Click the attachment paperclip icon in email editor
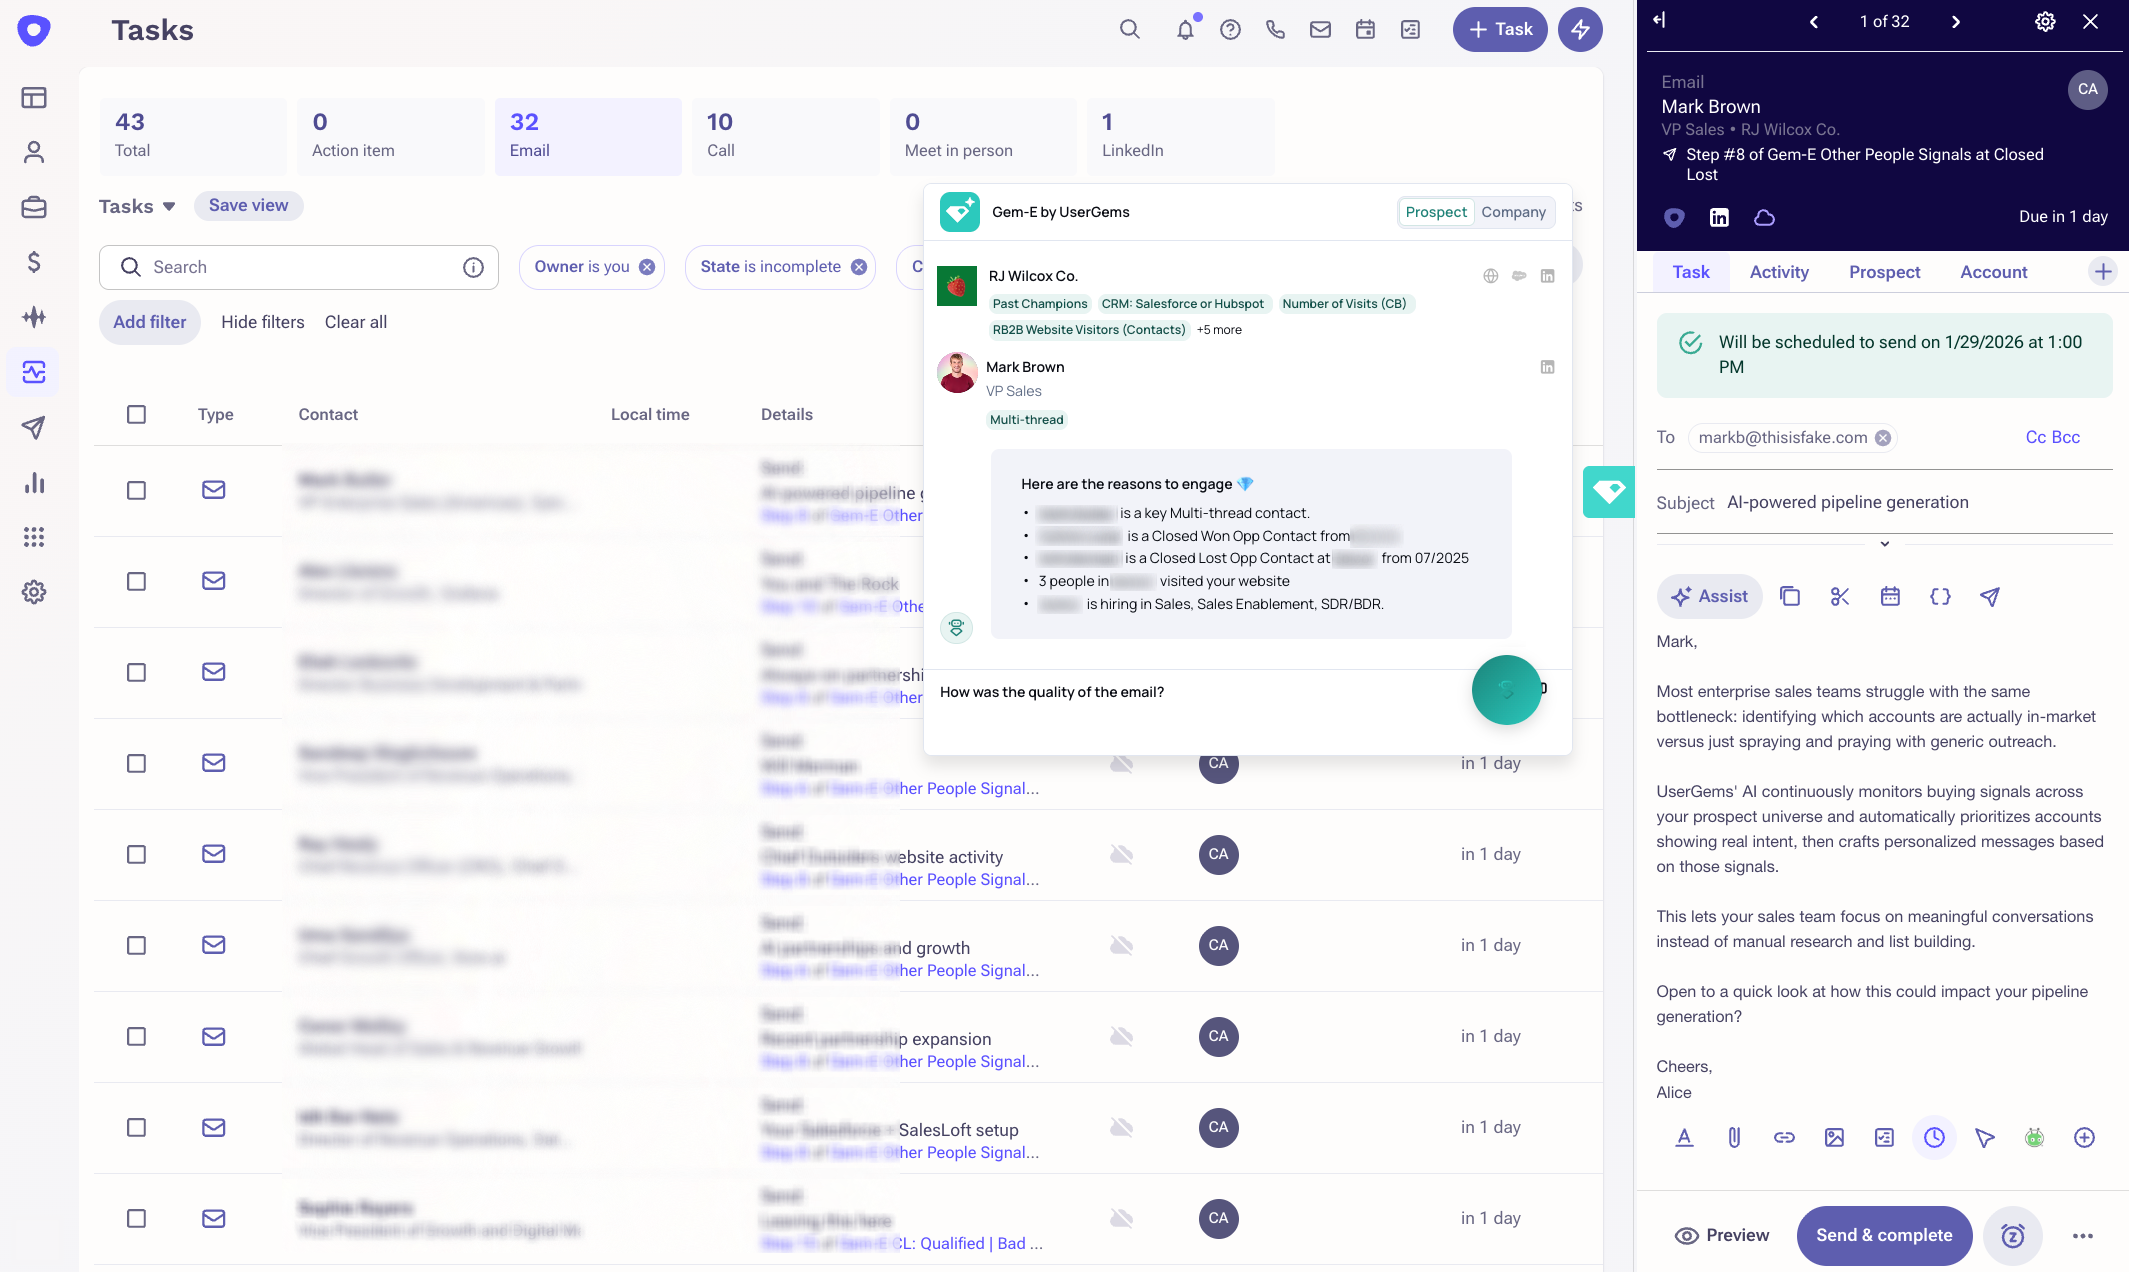This screenshot has width=2129, height=1272. pyautogui.click(x=1734, y=1137)
